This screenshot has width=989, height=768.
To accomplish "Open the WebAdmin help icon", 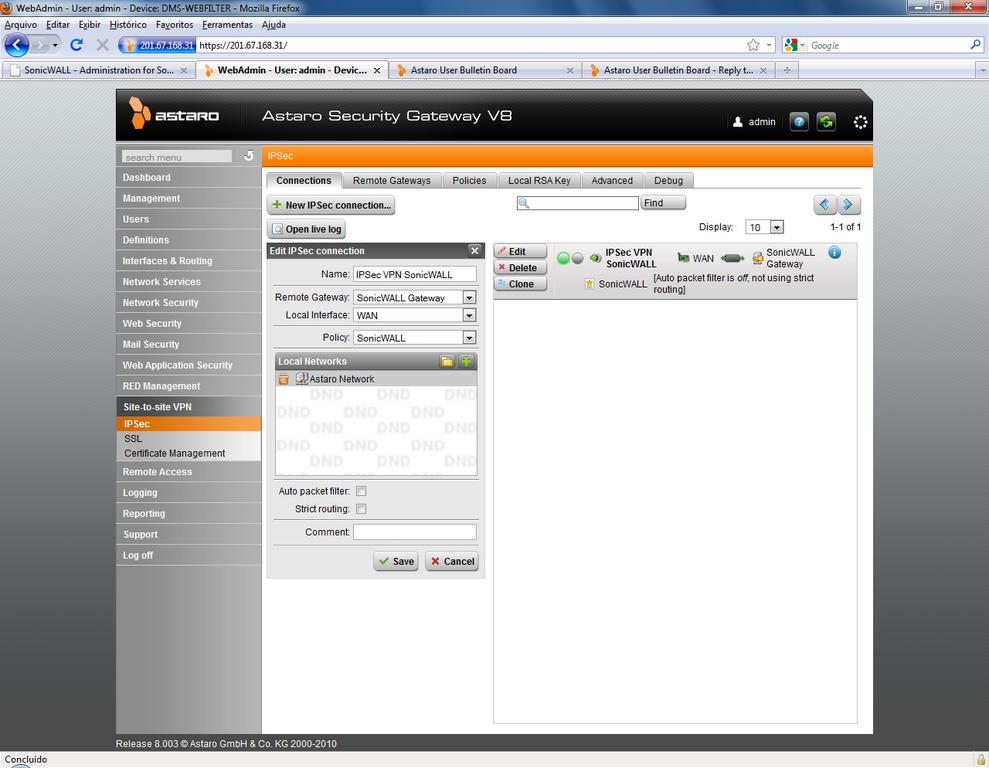I will point(799,122).
